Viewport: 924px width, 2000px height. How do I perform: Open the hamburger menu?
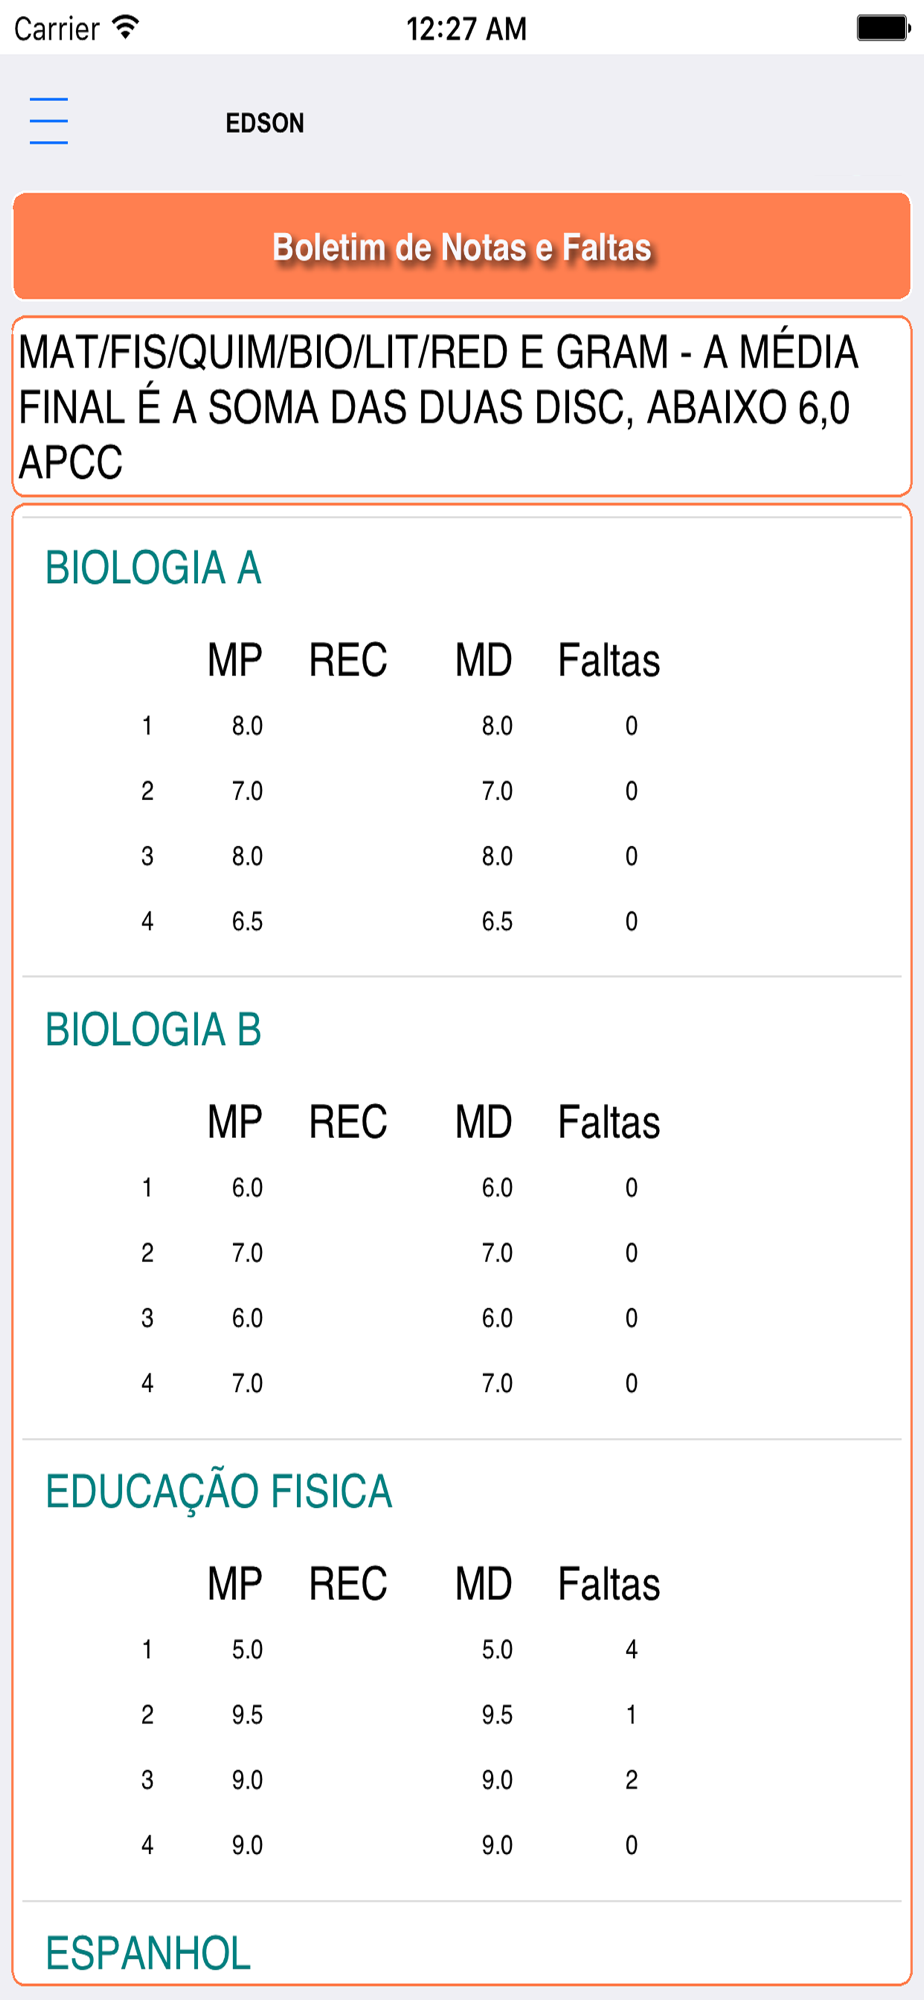(49, 121)
